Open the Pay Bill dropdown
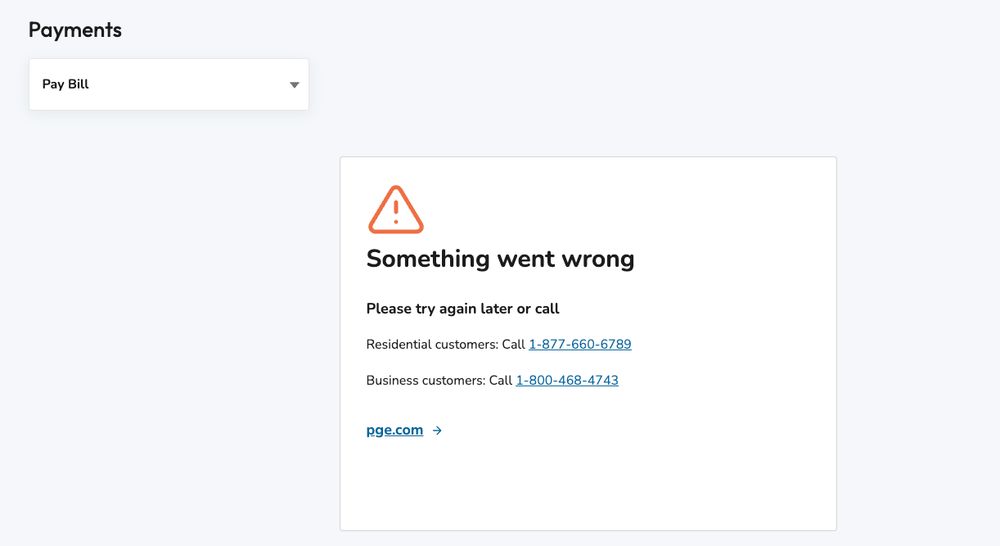The height and width of the screenshot is (546, 1000). tap(168, 85)
